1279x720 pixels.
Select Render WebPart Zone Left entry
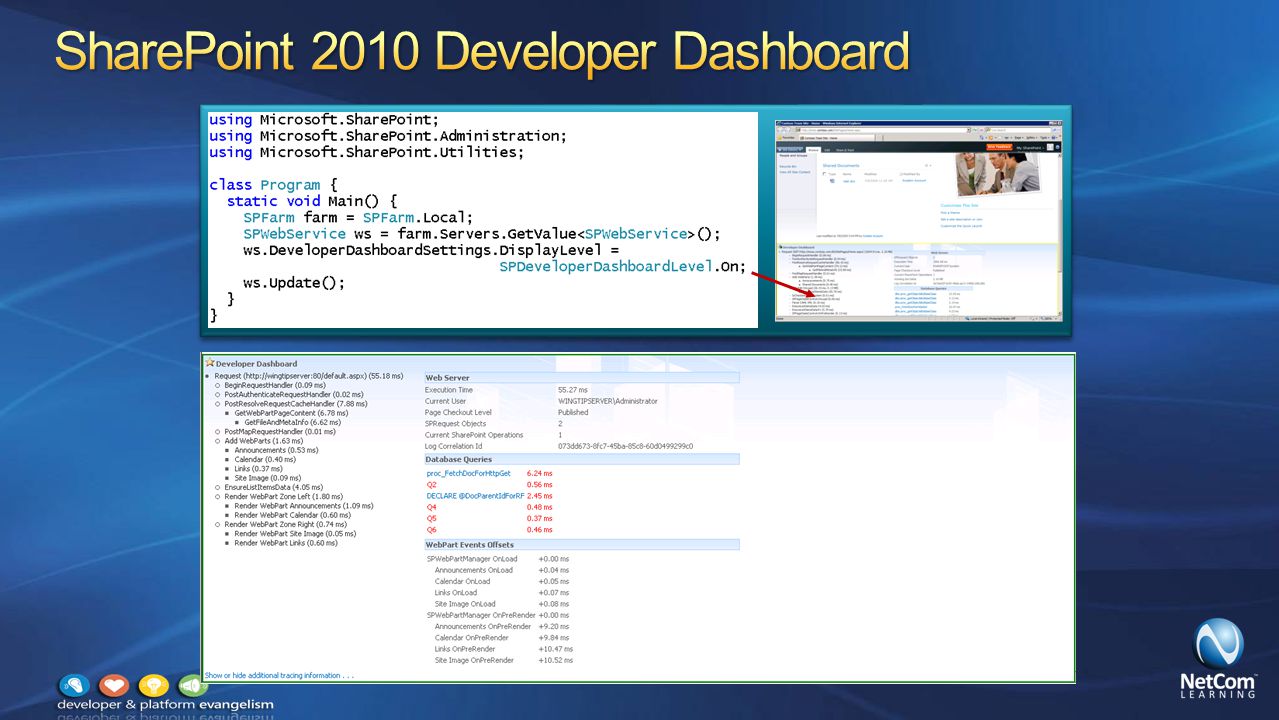pos(284,497)
